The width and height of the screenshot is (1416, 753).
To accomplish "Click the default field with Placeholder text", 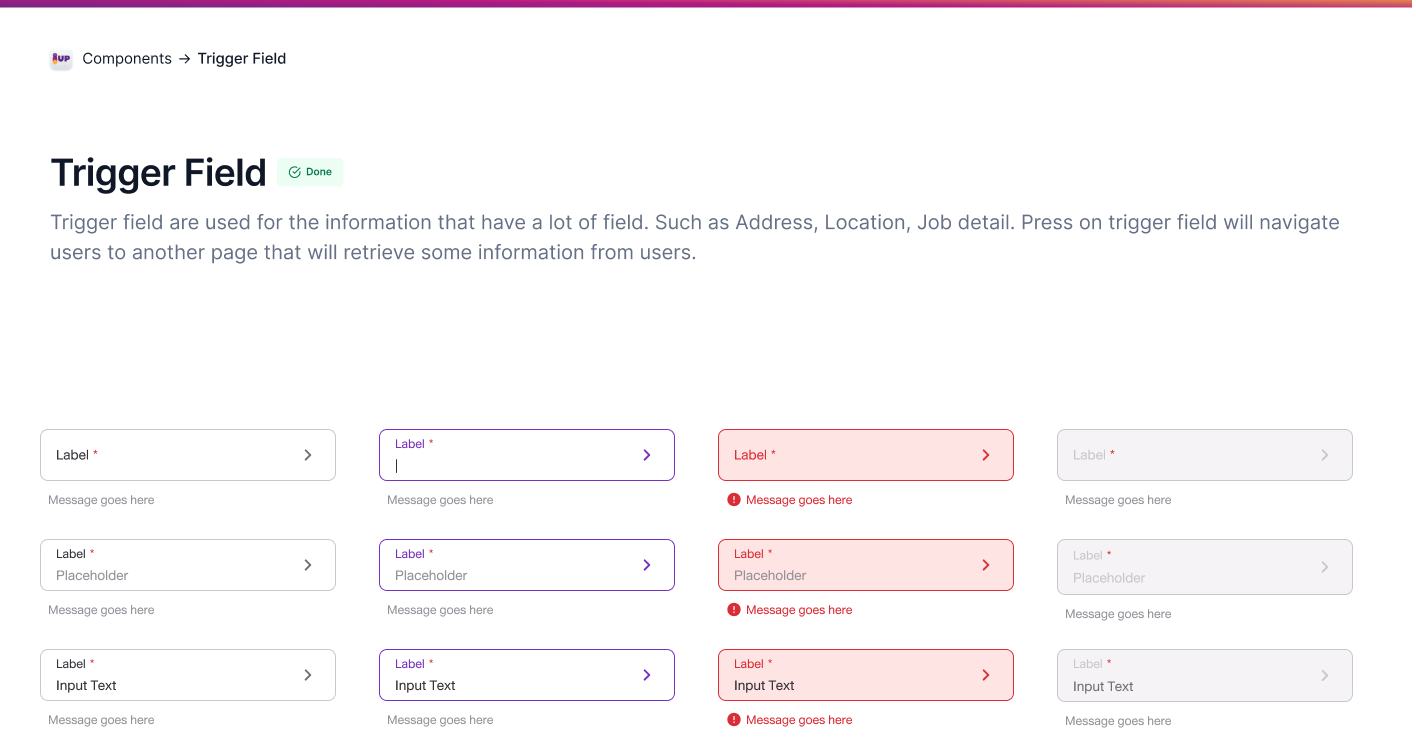I will pyautogui.click(x=170, y=565).
